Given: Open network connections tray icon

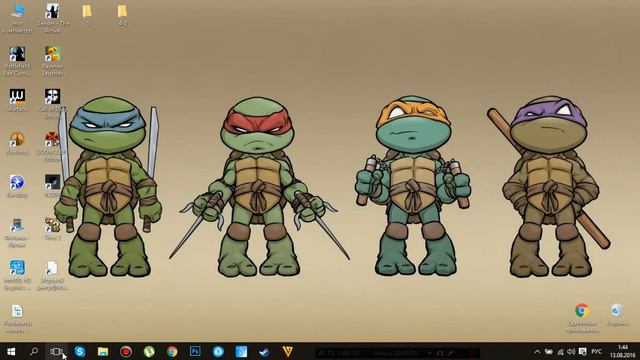Looking at the screenshot, I should pos(560,352).
